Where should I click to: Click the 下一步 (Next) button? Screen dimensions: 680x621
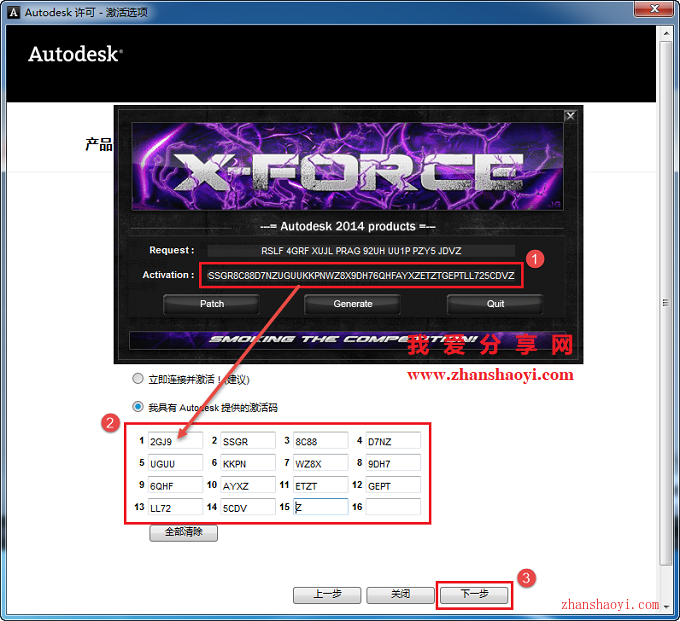click(474, 595)
